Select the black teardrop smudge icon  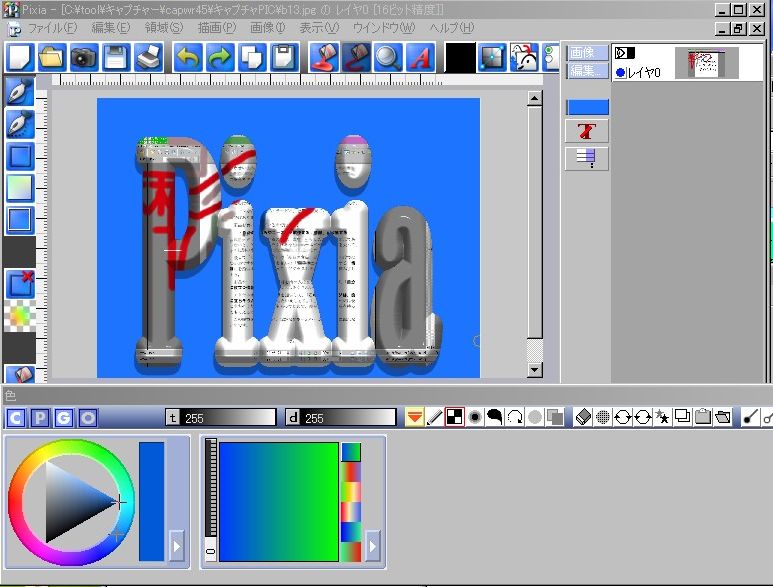[x=495, y=417]
